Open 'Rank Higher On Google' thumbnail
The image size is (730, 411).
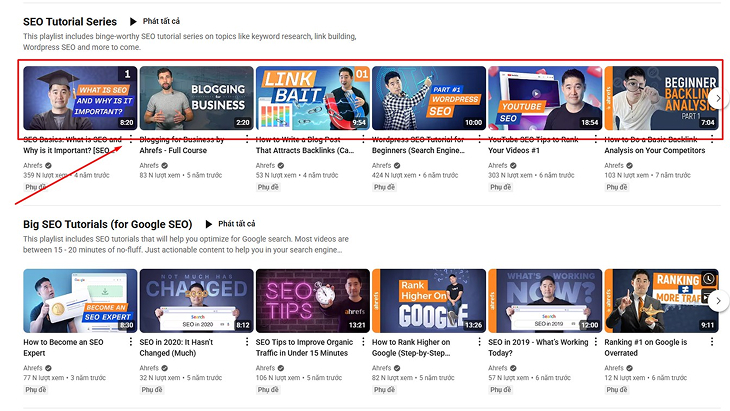pyautogui.click(x=429, y=301)
